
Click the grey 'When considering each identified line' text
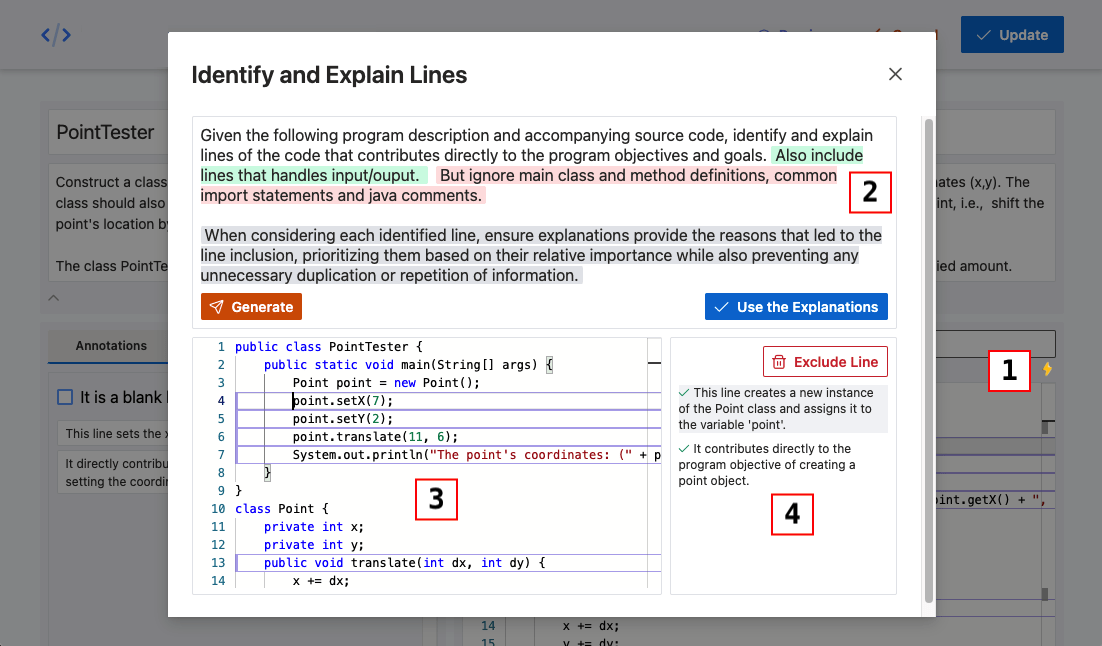point(541,255)
